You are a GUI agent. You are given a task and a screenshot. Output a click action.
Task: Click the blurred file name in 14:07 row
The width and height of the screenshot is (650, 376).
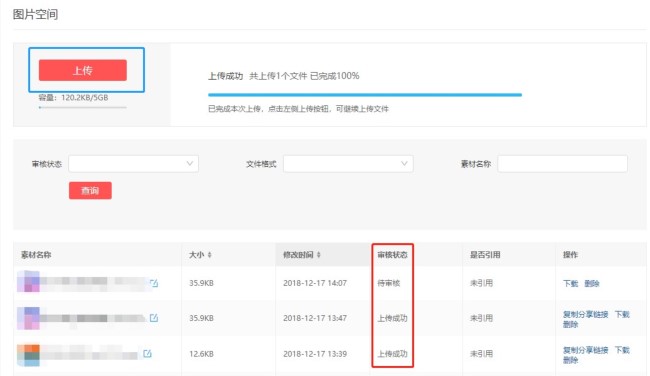[x=95, y=281]
